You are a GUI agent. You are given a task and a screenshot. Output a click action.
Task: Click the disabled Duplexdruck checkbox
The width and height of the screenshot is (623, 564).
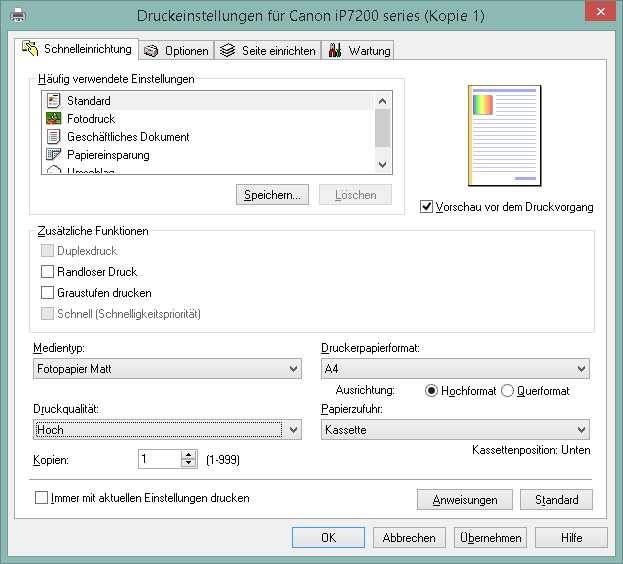click(x=47, y=251)
